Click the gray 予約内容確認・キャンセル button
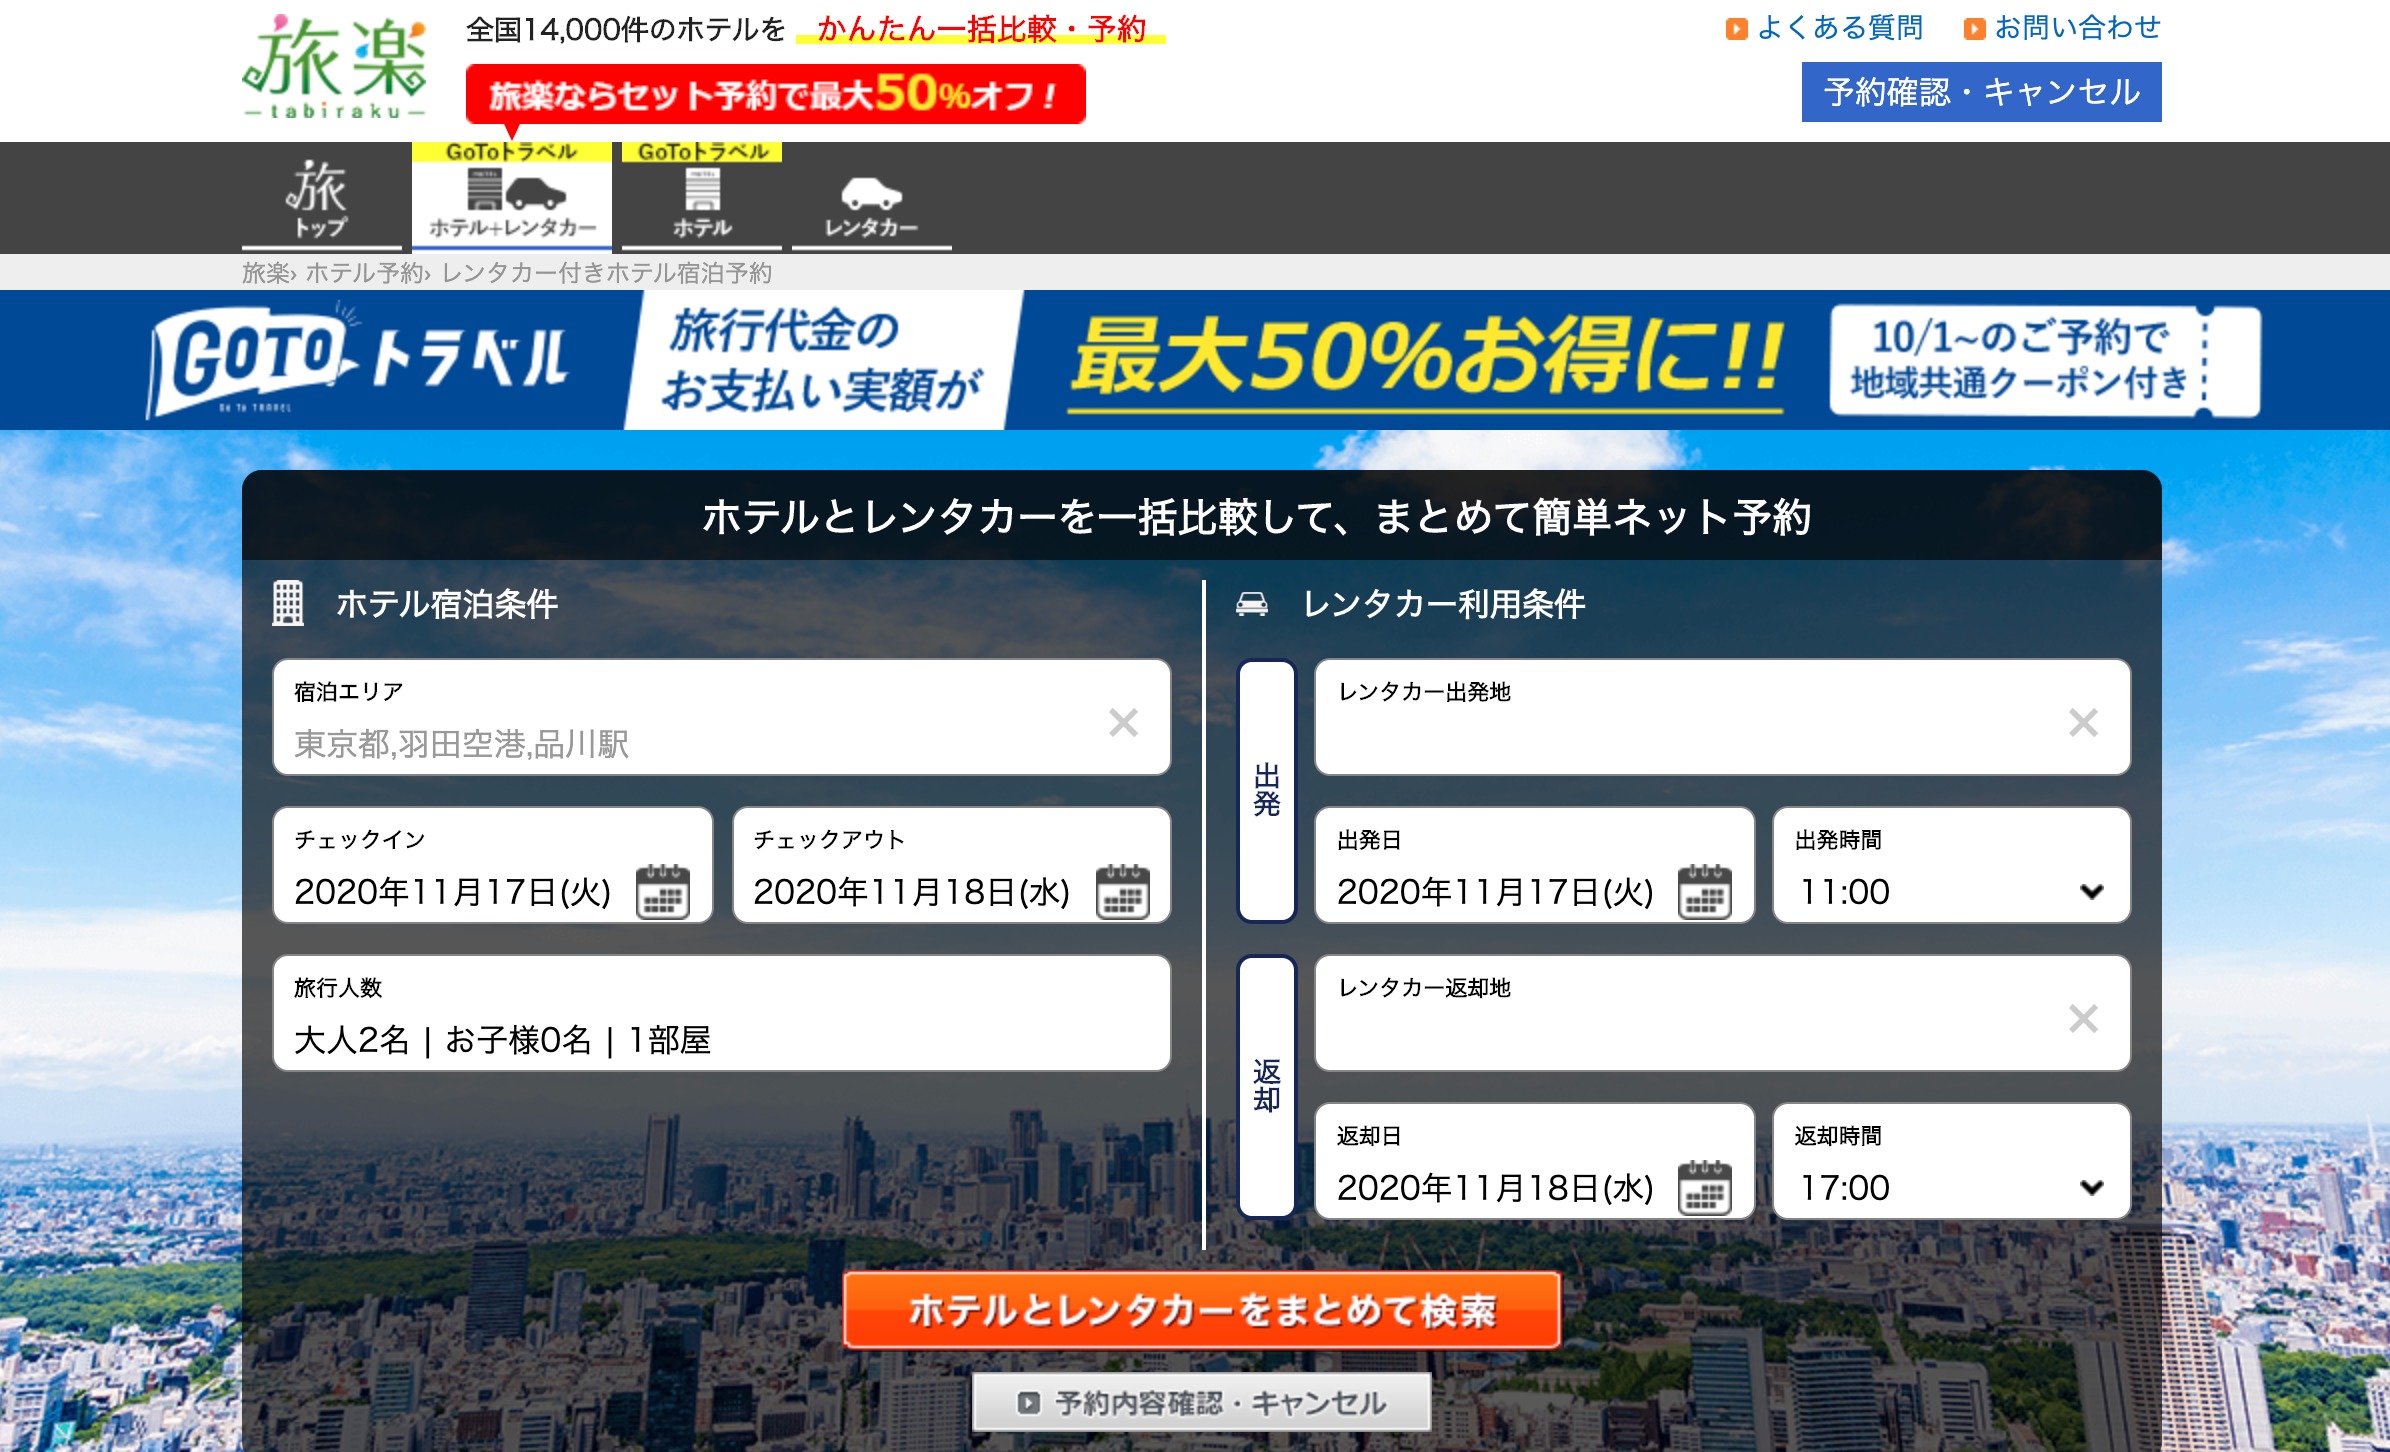The width and height of the screenshot is (2390, 1452). [x=1202, y=1402]
